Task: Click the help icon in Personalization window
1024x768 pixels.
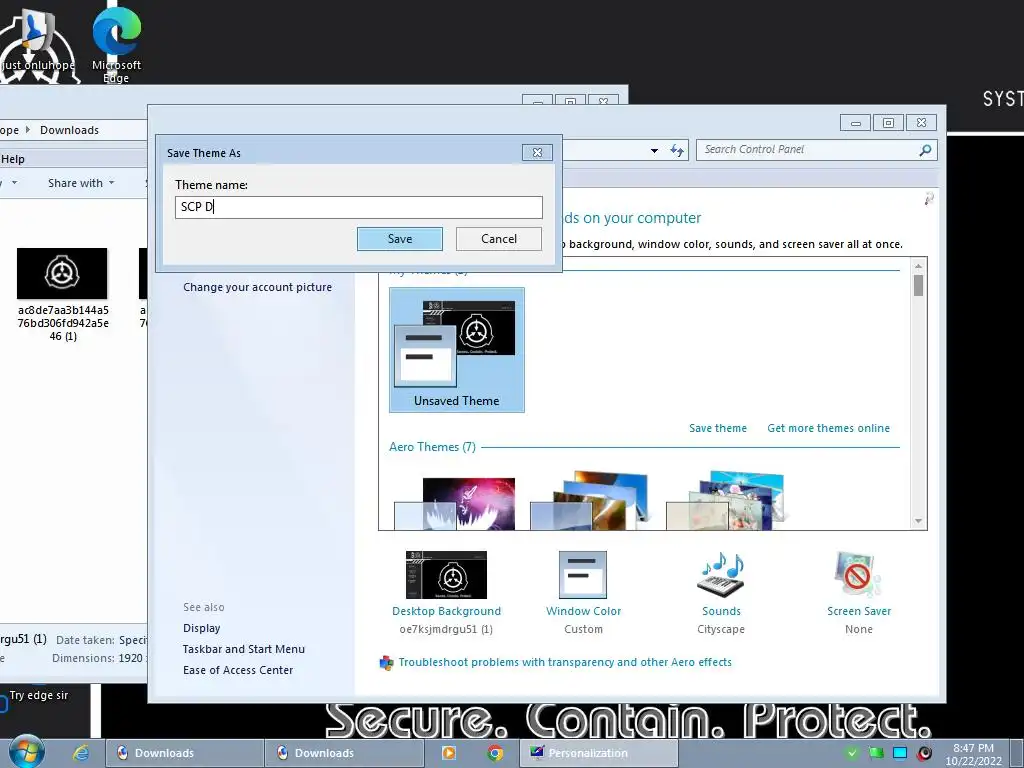Action: click(929, 199)
